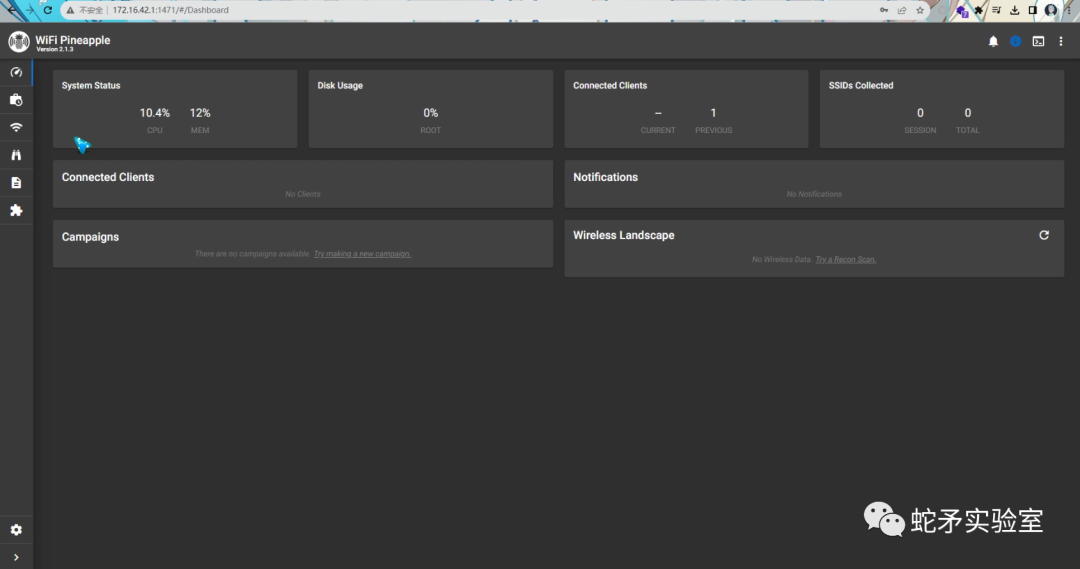Image resolution: width=1080 pixels, height=569 pixels.
Task: Bookmark this page with the star icon
Action: coord(920,10)
